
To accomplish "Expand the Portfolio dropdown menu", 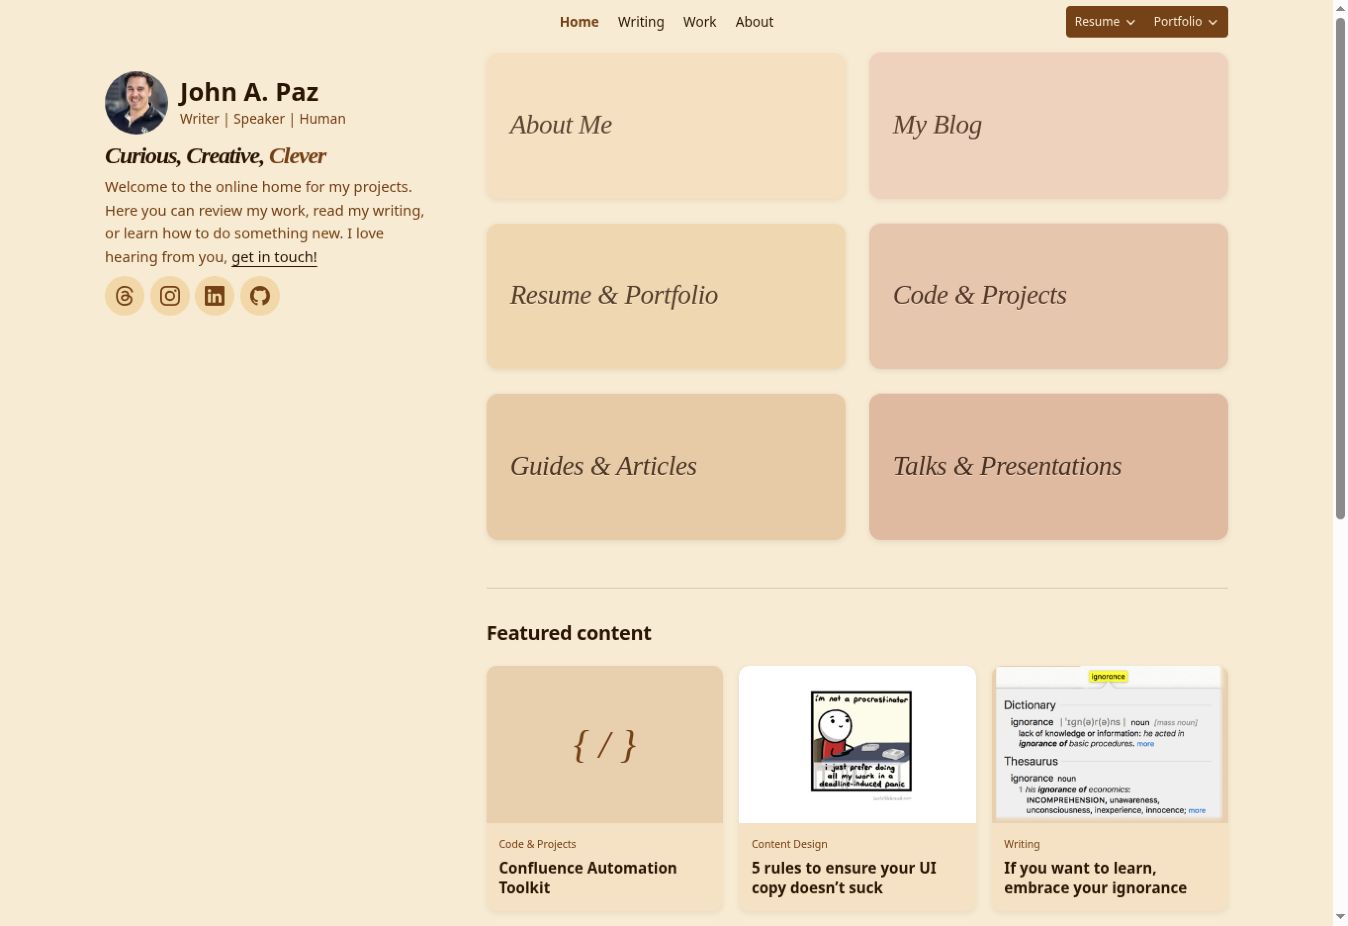I will click(1185, 22).
